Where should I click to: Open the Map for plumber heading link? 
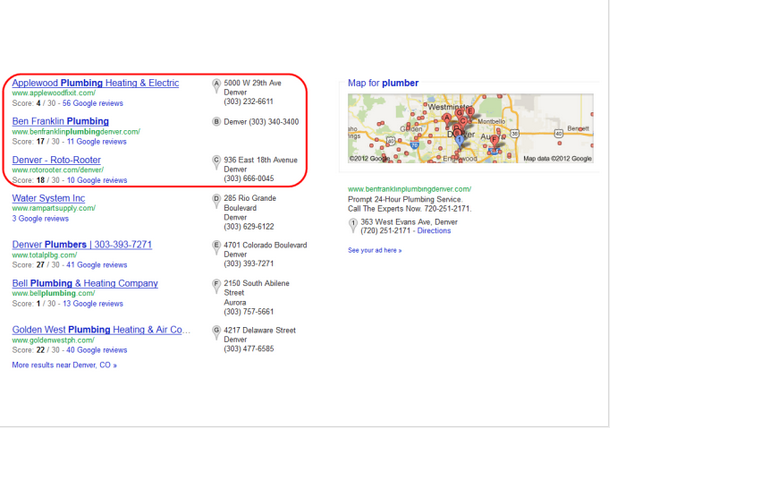coord(383,83)
